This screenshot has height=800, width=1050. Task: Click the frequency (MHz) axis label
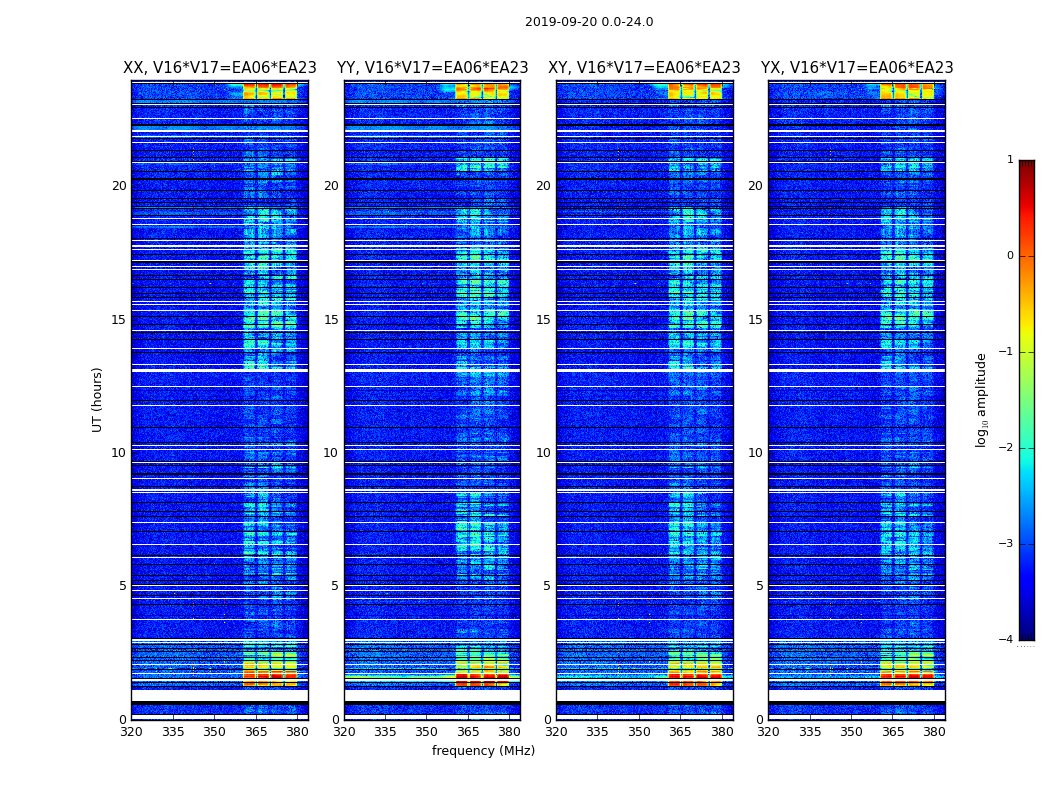pos(483,751)
